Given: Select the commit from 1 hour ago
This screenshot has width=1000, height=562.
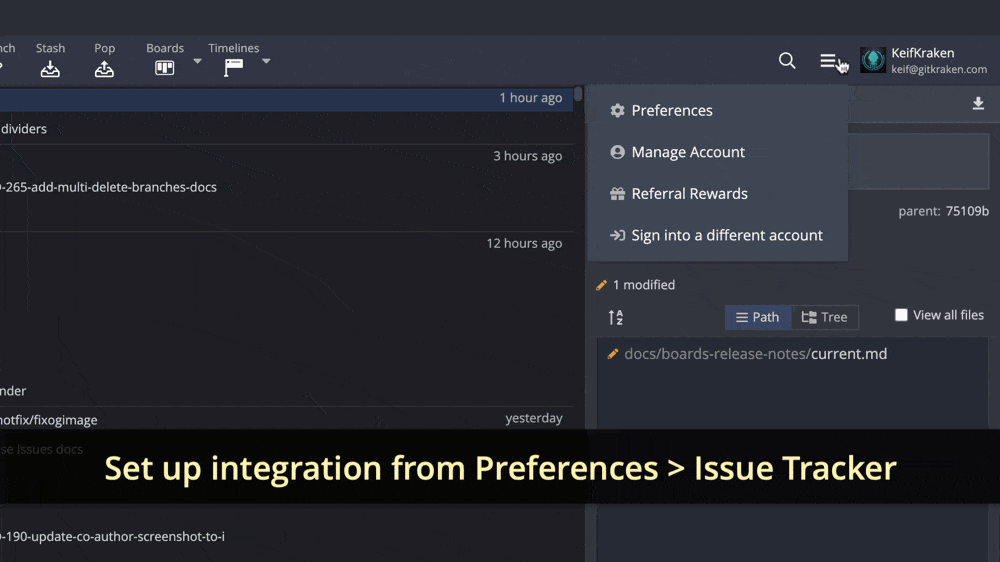Looking at the screenshot, I should (286, 100).
